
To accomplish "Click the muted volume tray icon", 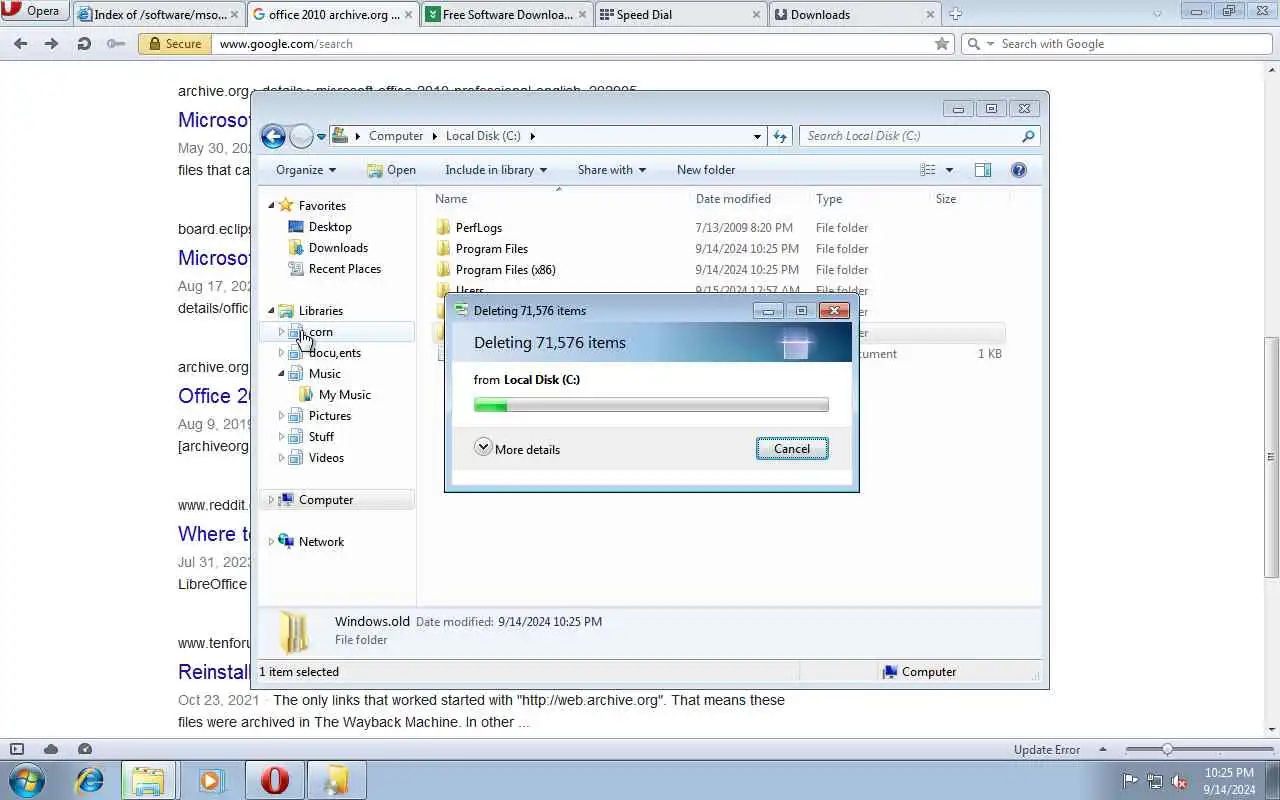I will (x=1179, y=781).
